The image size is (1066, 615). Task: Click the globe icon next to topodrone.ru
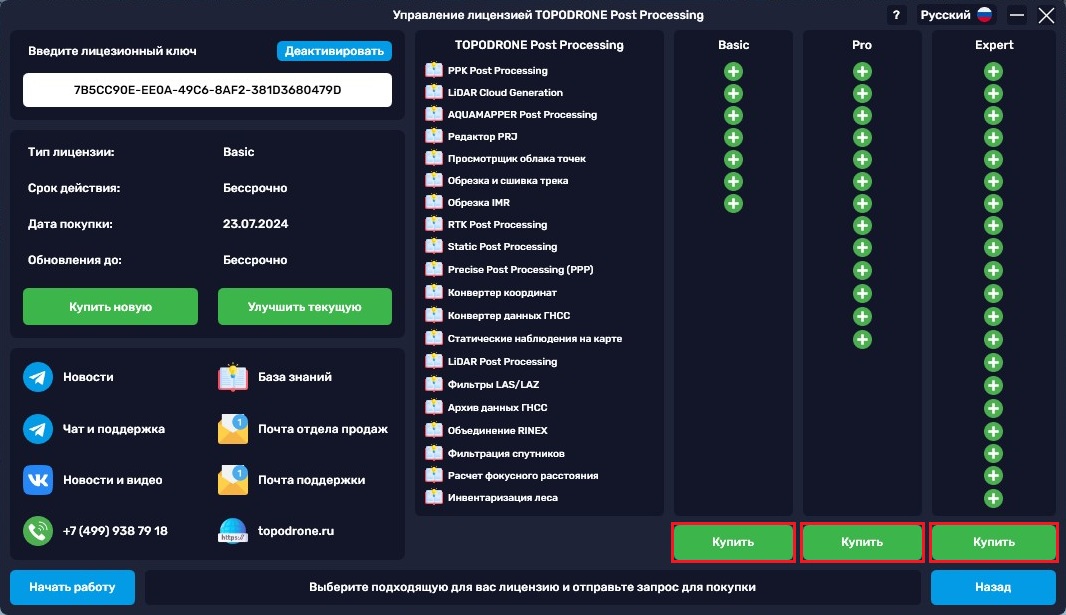(x=233, y=531)
